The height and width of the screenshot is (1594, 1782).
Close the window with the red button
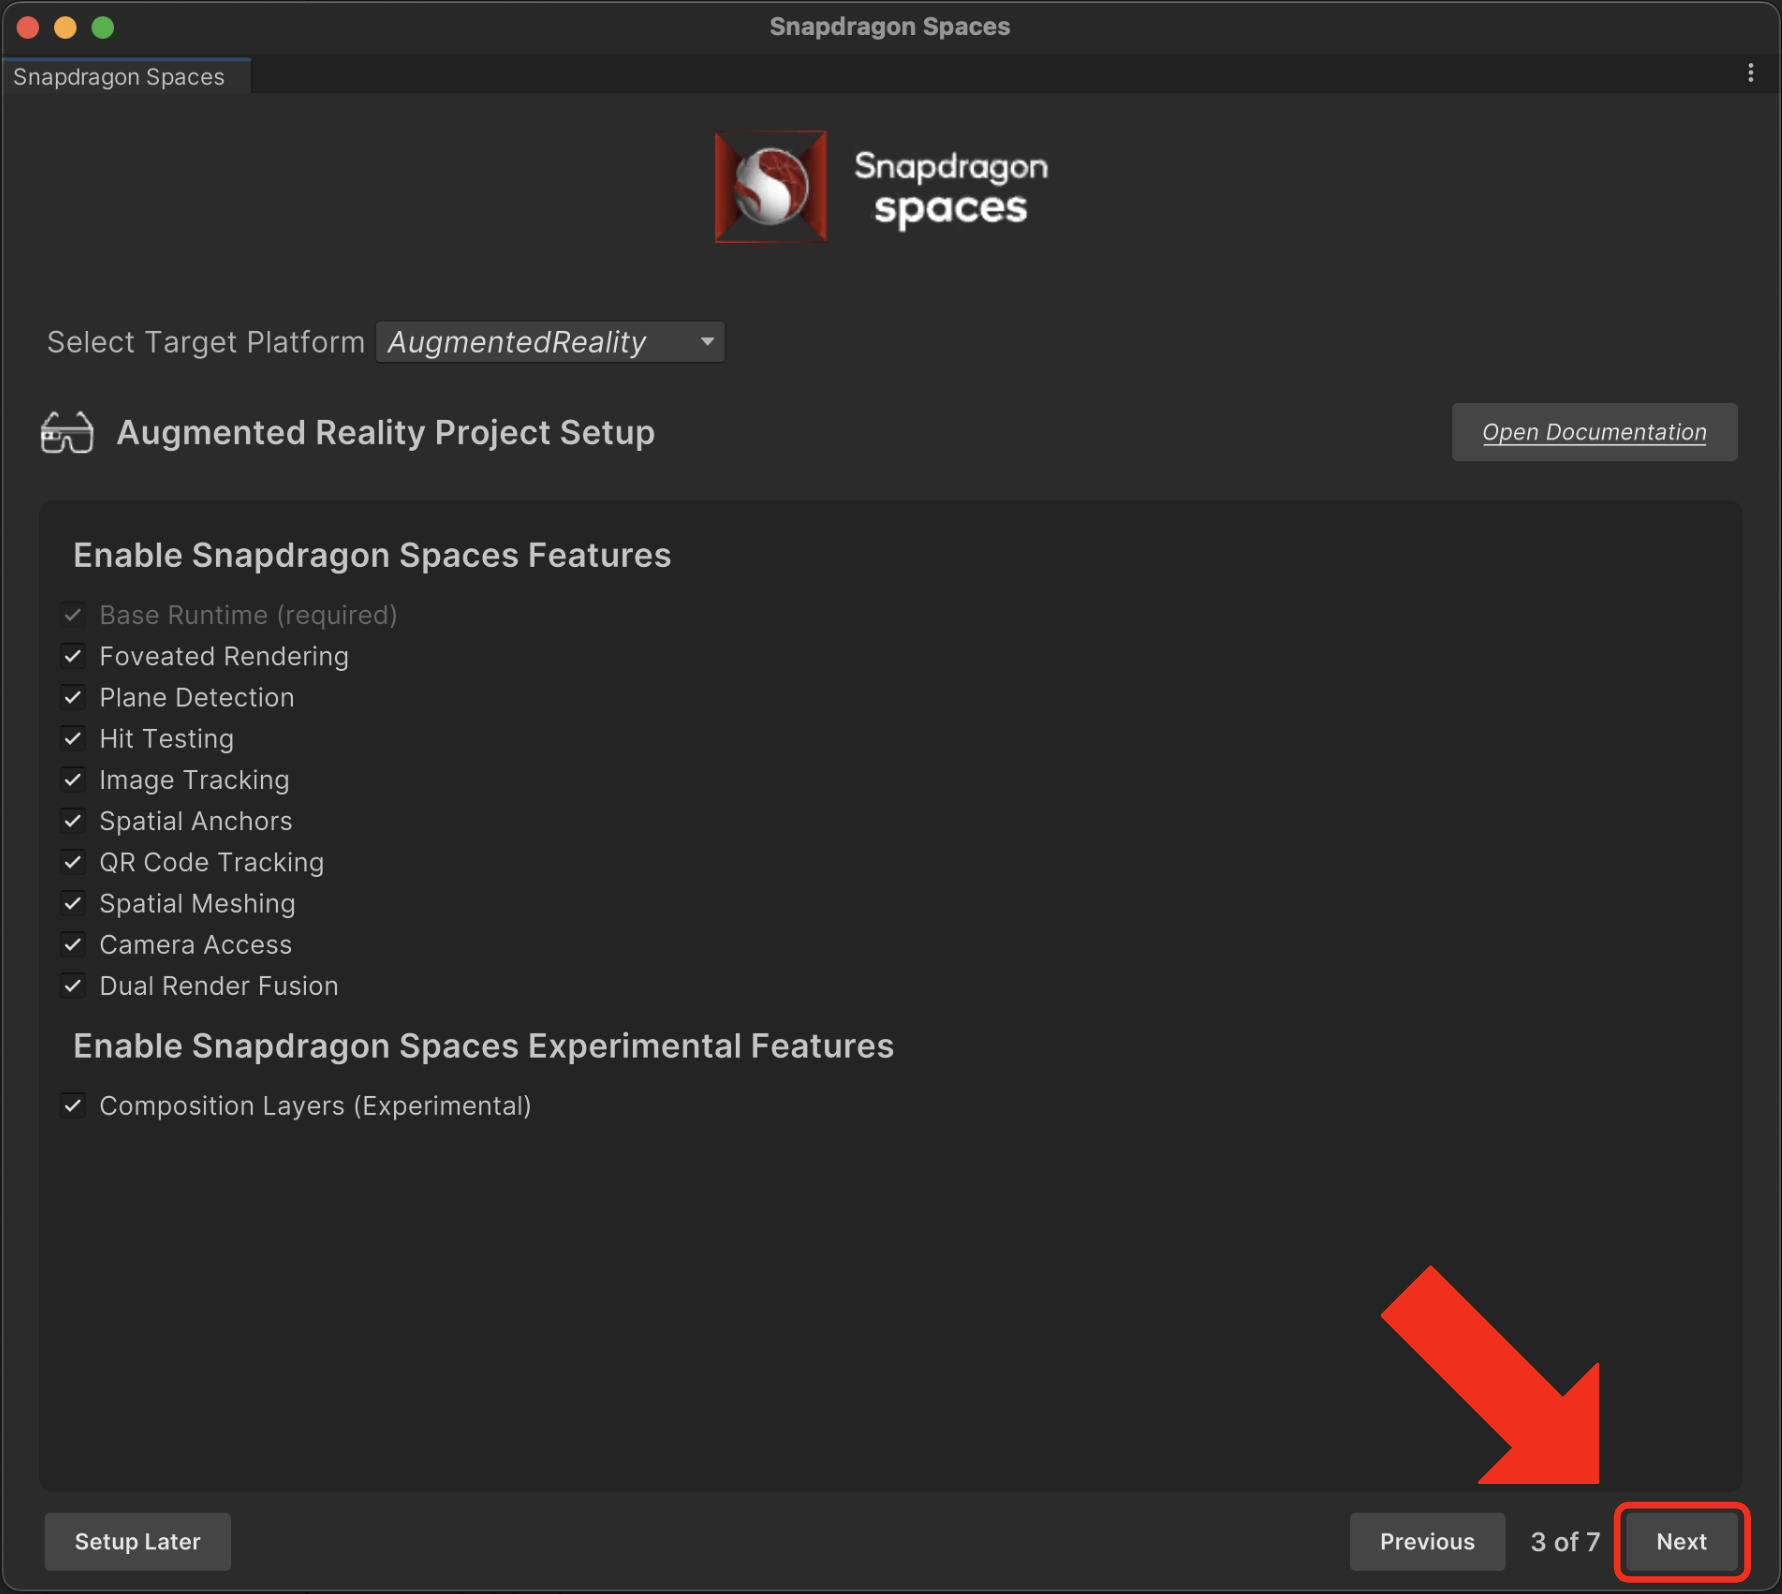pos(28,27)
